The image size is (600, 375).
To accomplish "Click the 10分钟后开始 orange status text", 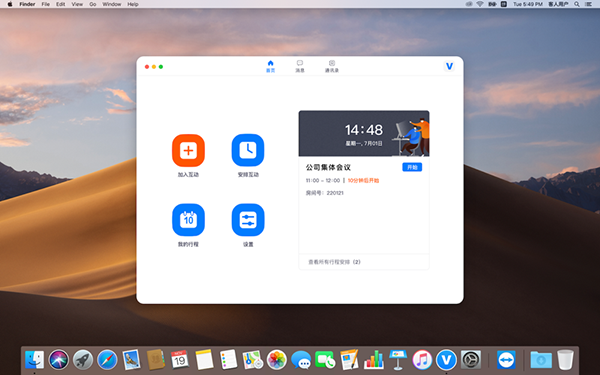I will pos(363,181).
